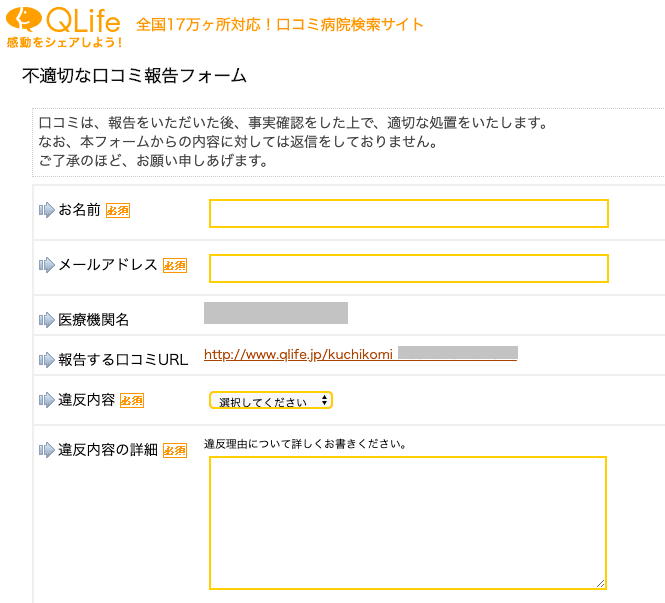Open the 選択してください violation dropdown
Screen dimensions: 665x603
click(x=271, y=400)
